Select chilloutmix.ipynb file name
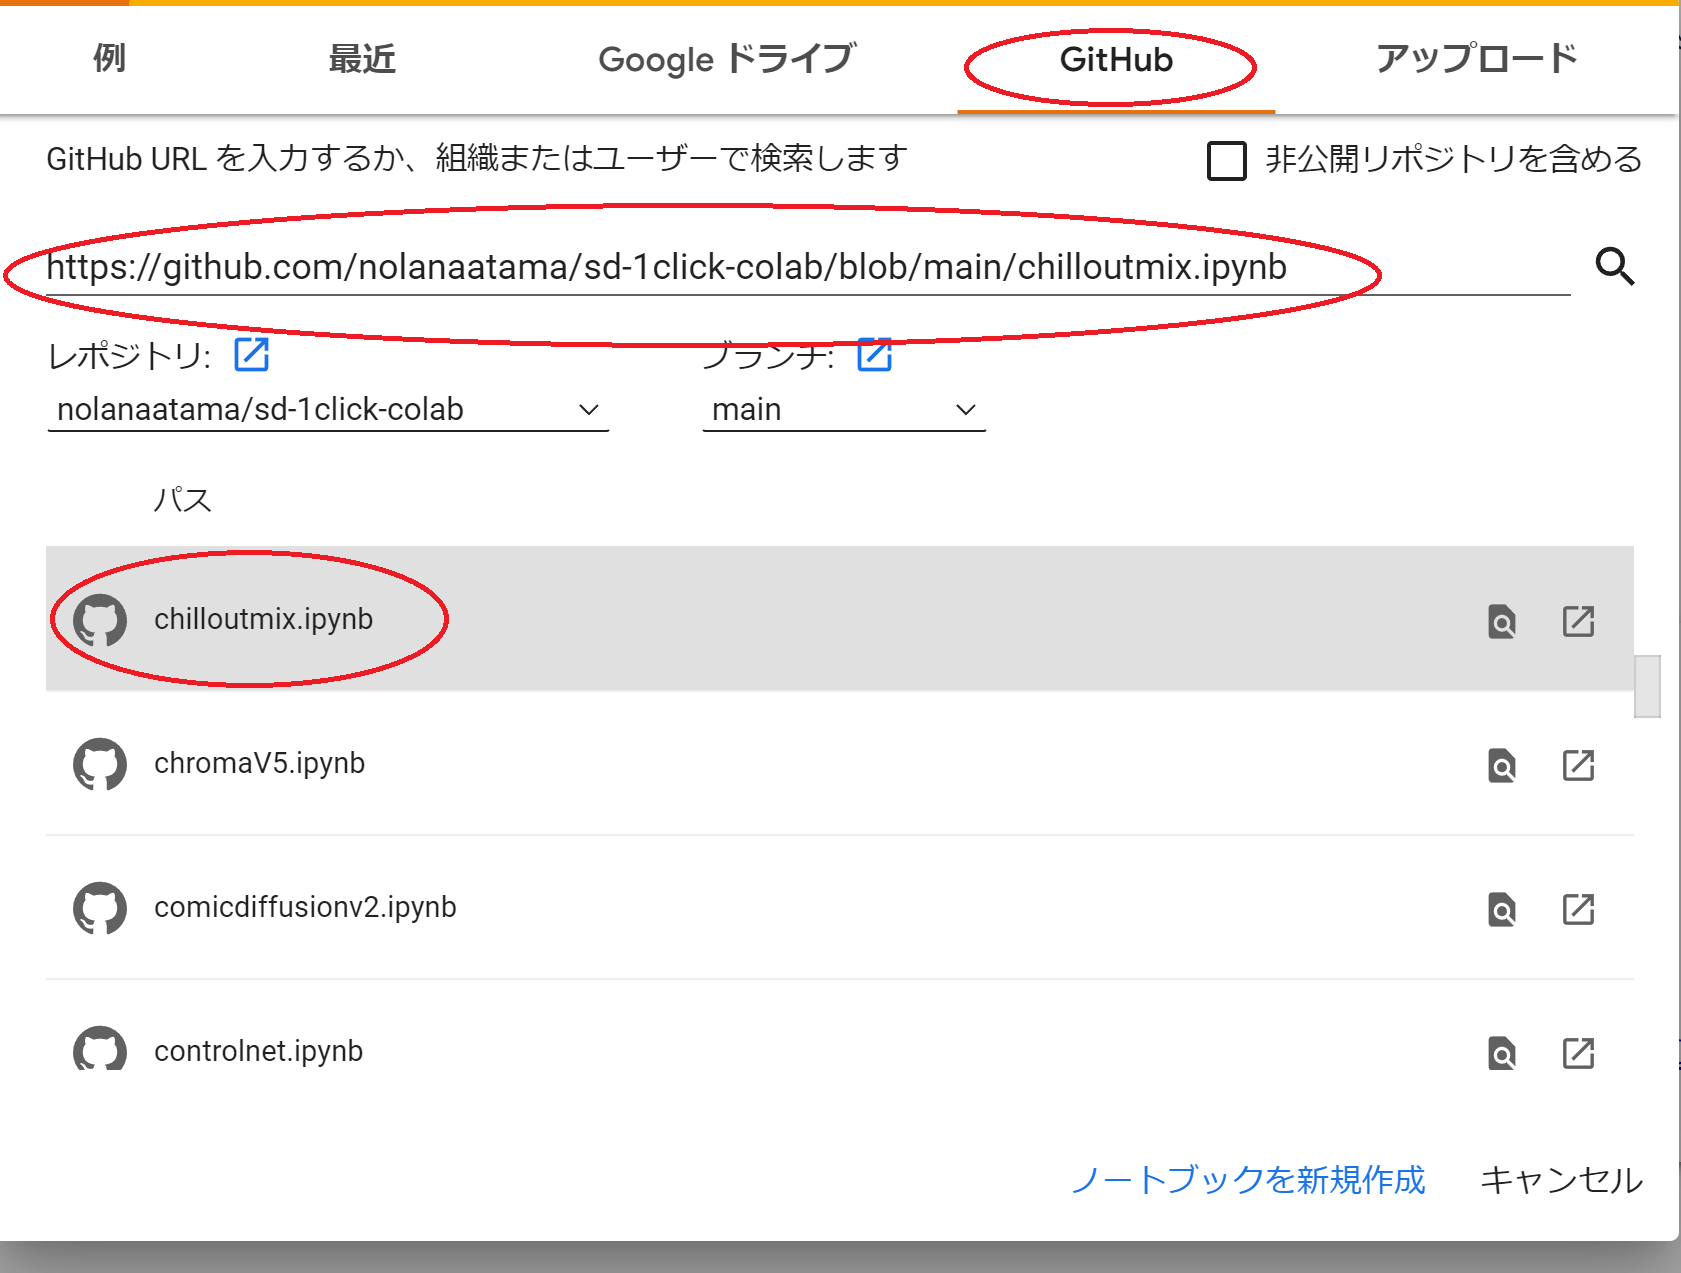 click(263, 620)
